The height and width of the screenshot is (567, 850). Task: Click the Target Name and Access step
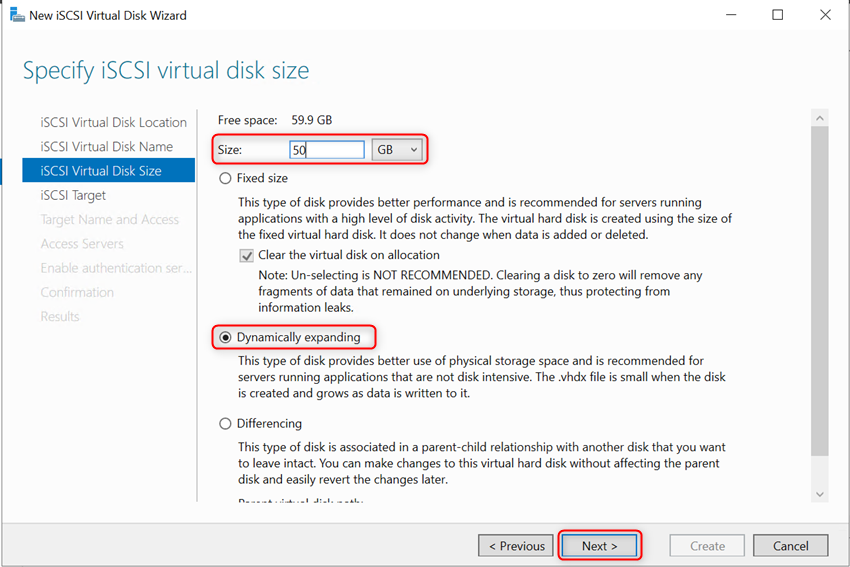click(110, 220)
